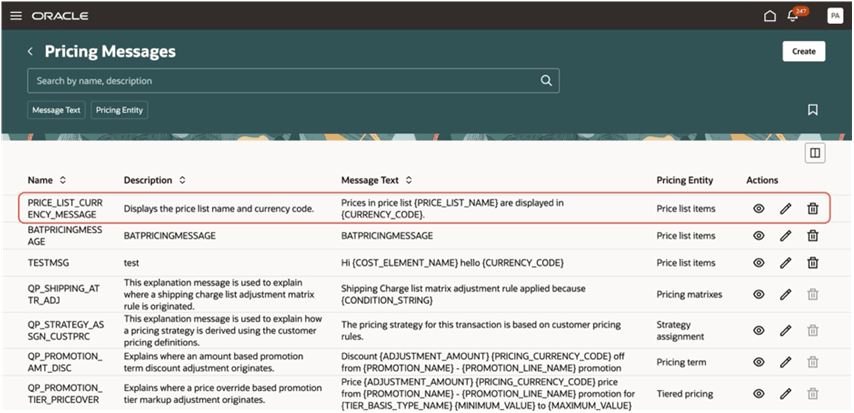Select the BATPRICINGMESSAGE name cell
The height and width of the screenshot is (413, 854).
click(x=65, y=235)
